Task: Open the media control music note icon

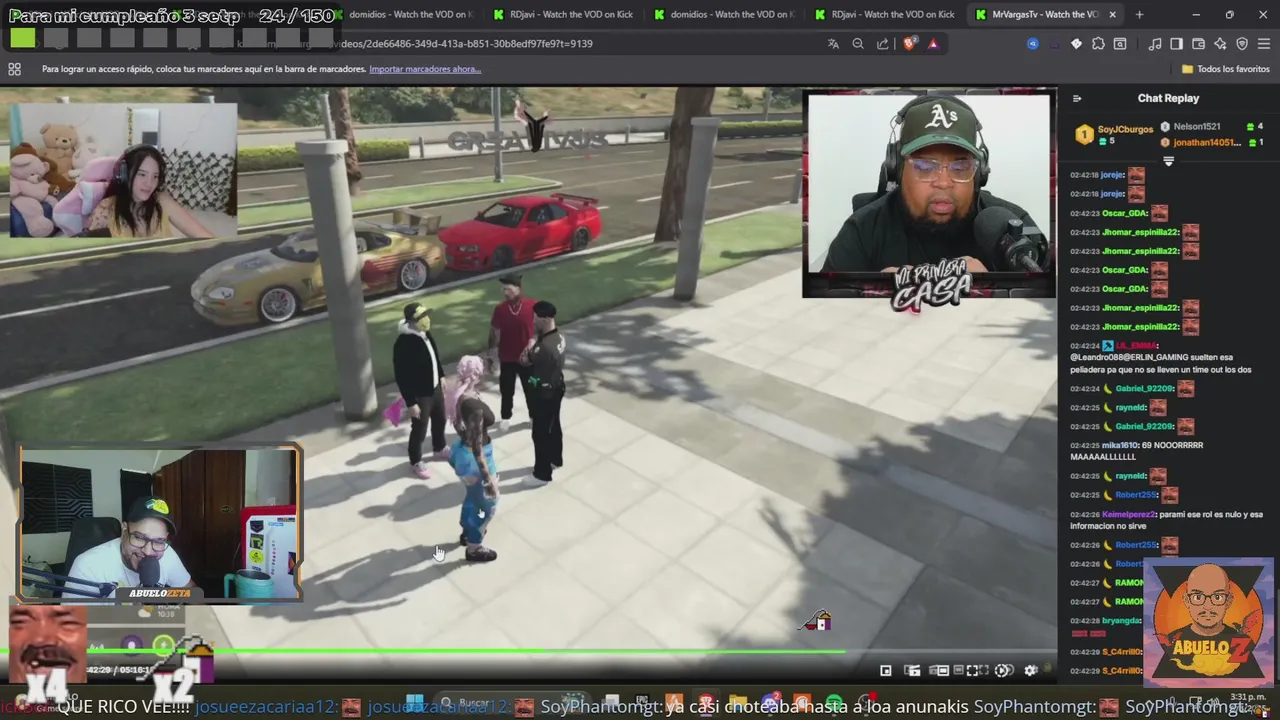Action: click(x=1155, y=44)
